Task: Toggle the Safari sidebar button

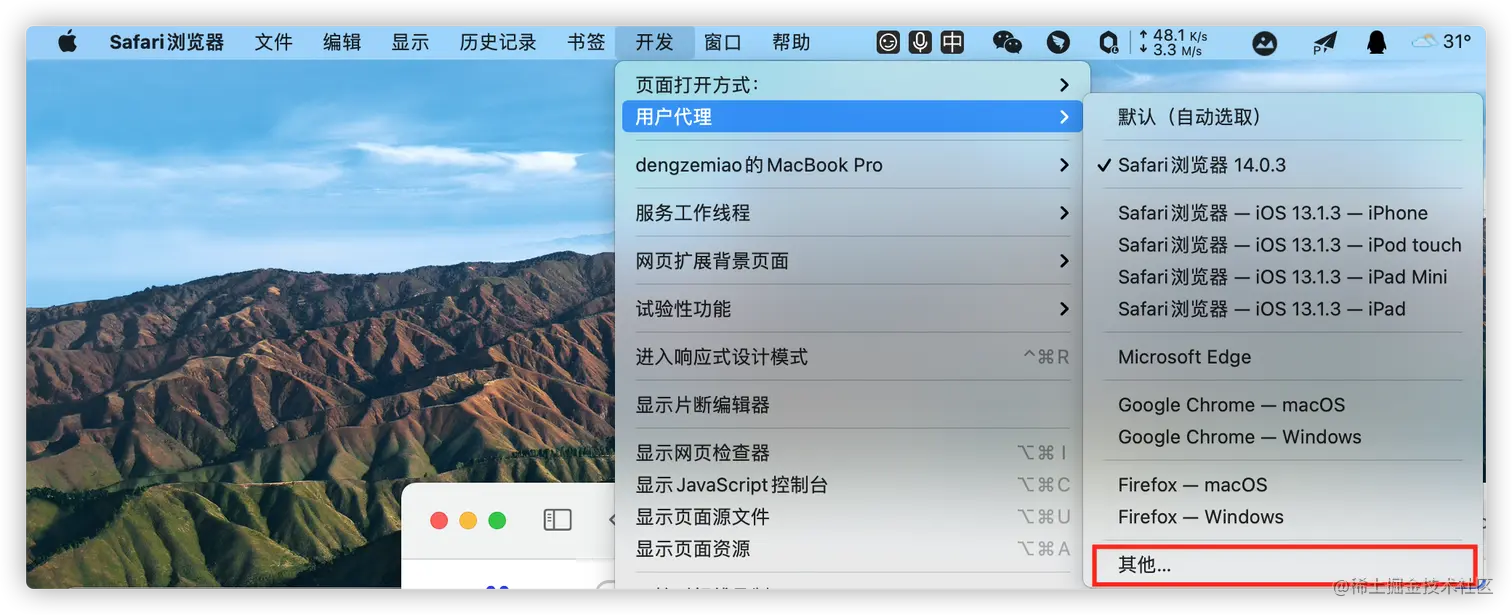Action: point(557,520)
